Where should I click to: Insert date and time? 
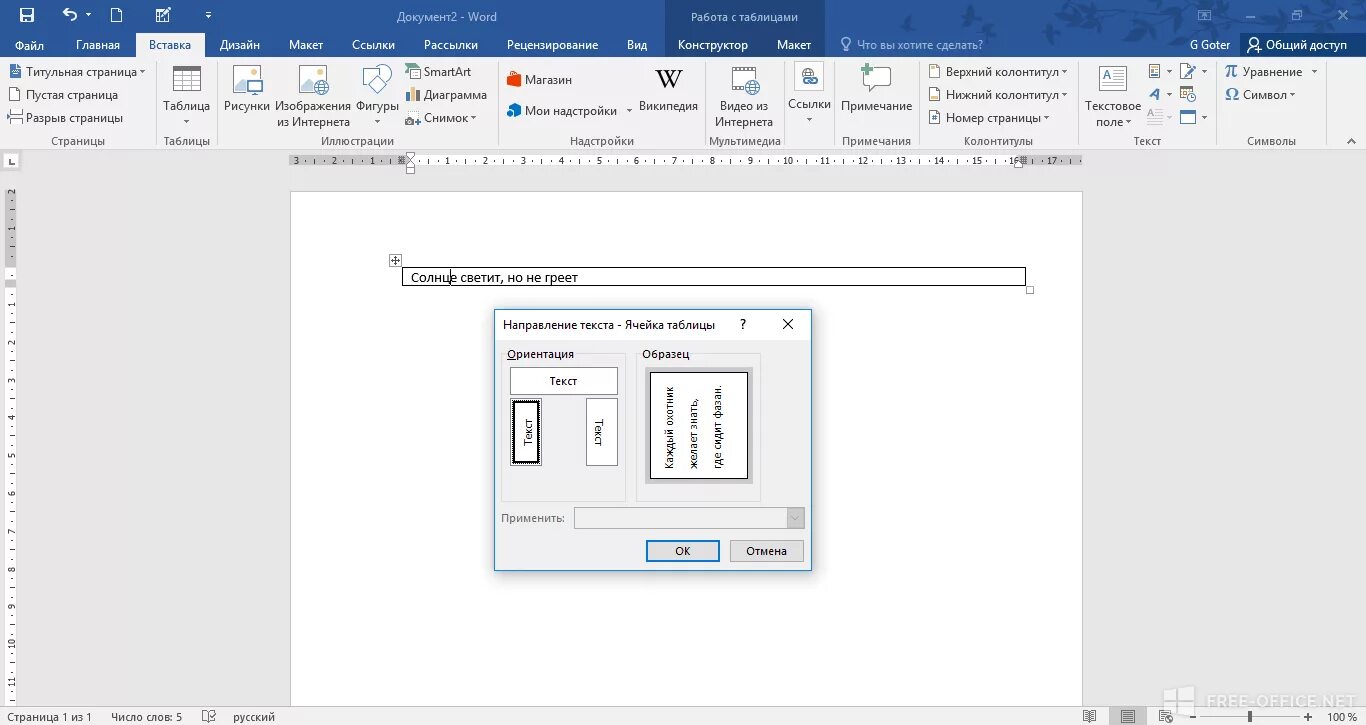pos(1188,95)
